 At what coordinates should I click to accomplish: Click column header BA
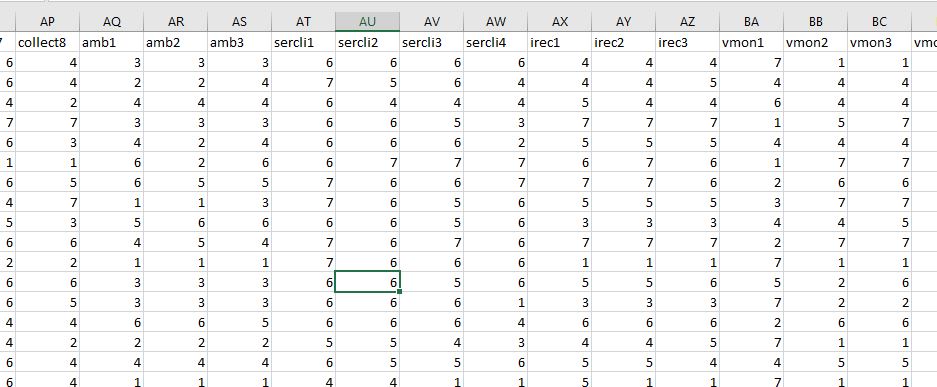coord(751,22)
